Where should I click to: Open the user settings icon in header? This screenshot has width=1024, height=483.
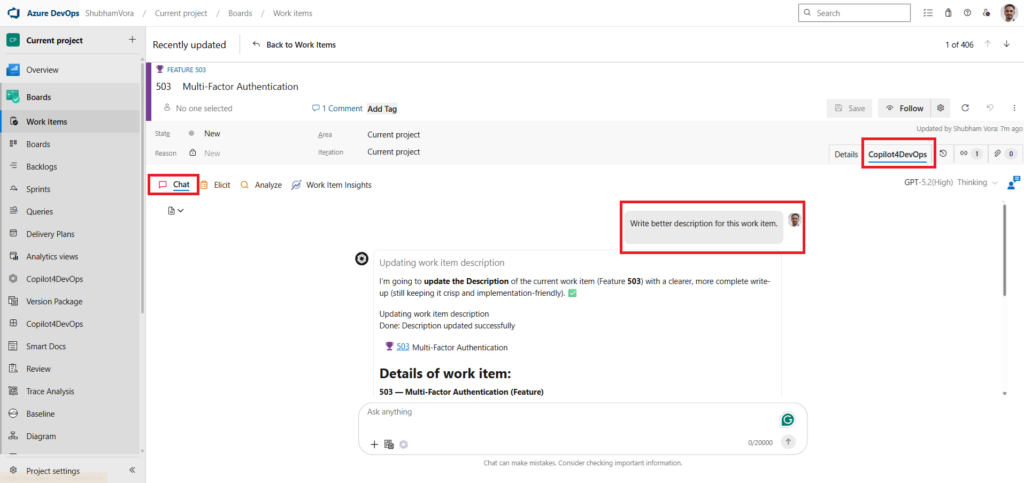pos(987,13)
